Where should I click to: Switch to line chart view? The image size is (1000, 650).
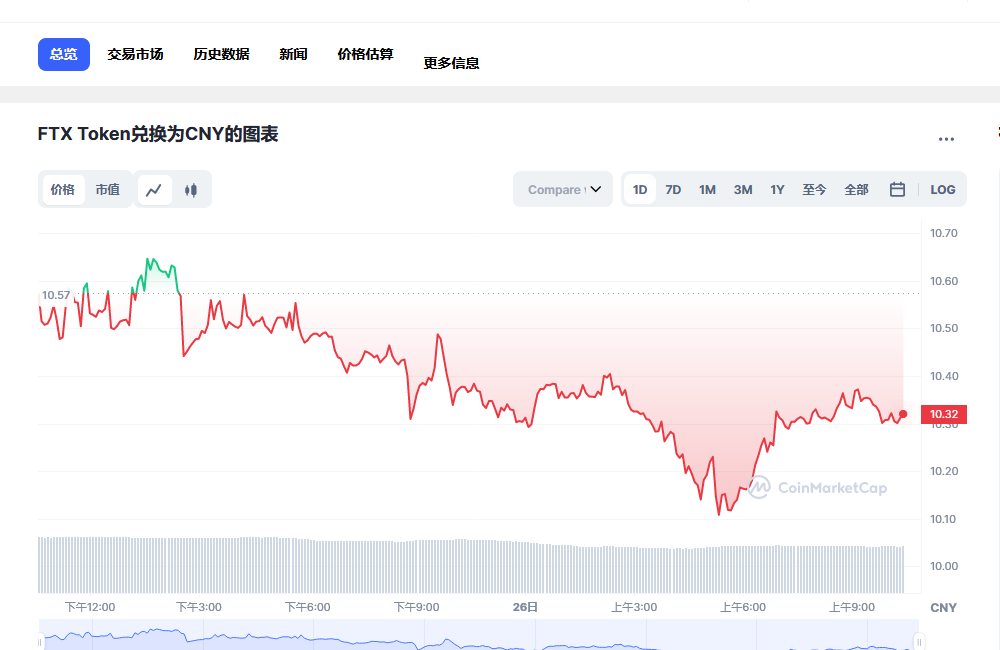pos(154,190)
